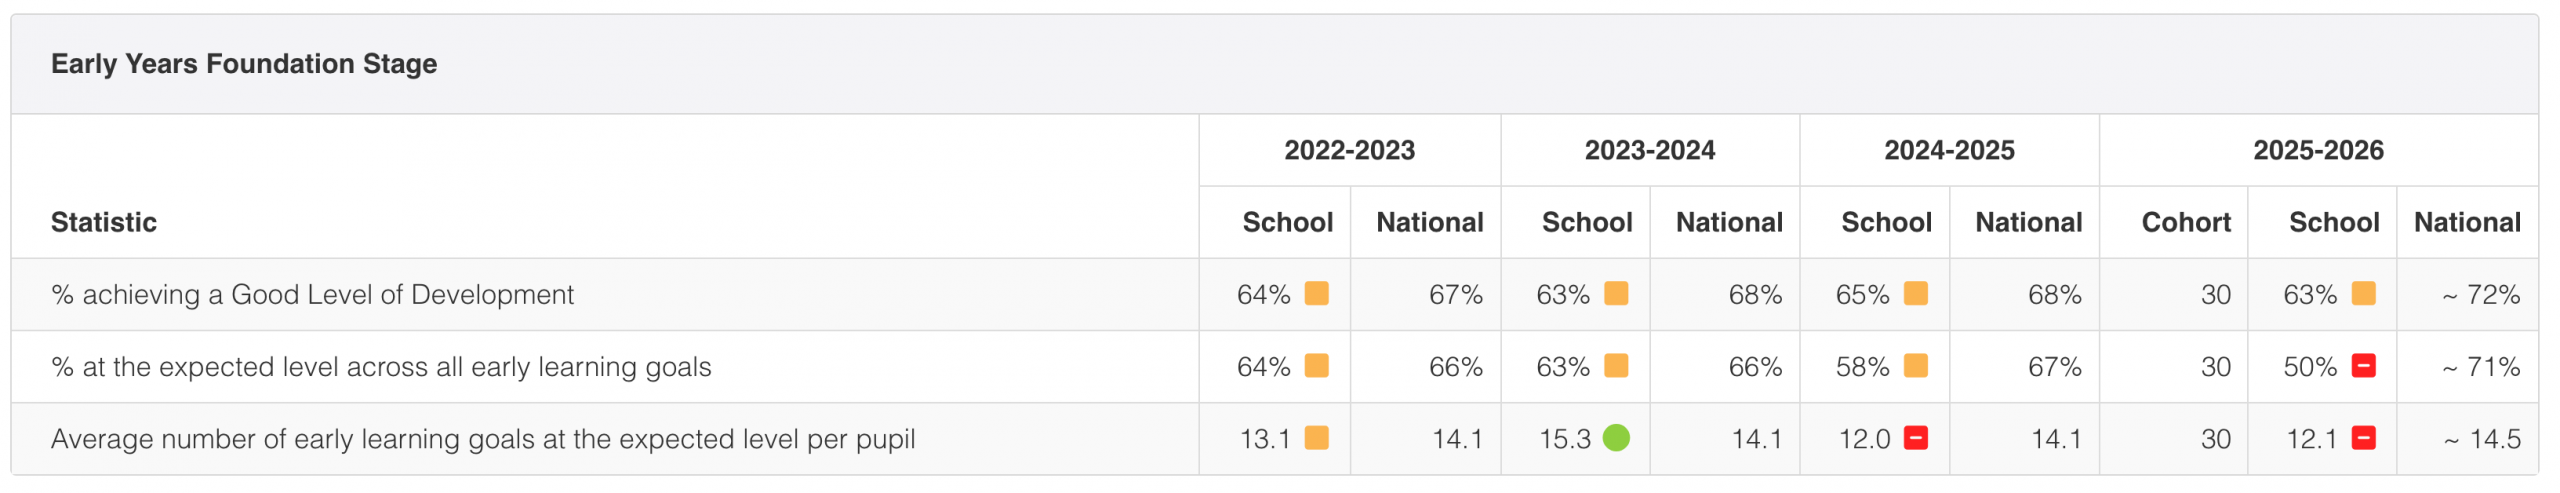The height and width of the screenshot is (493, 2560).
Task: Click the Statistic column header
Action: pos(104,222)
